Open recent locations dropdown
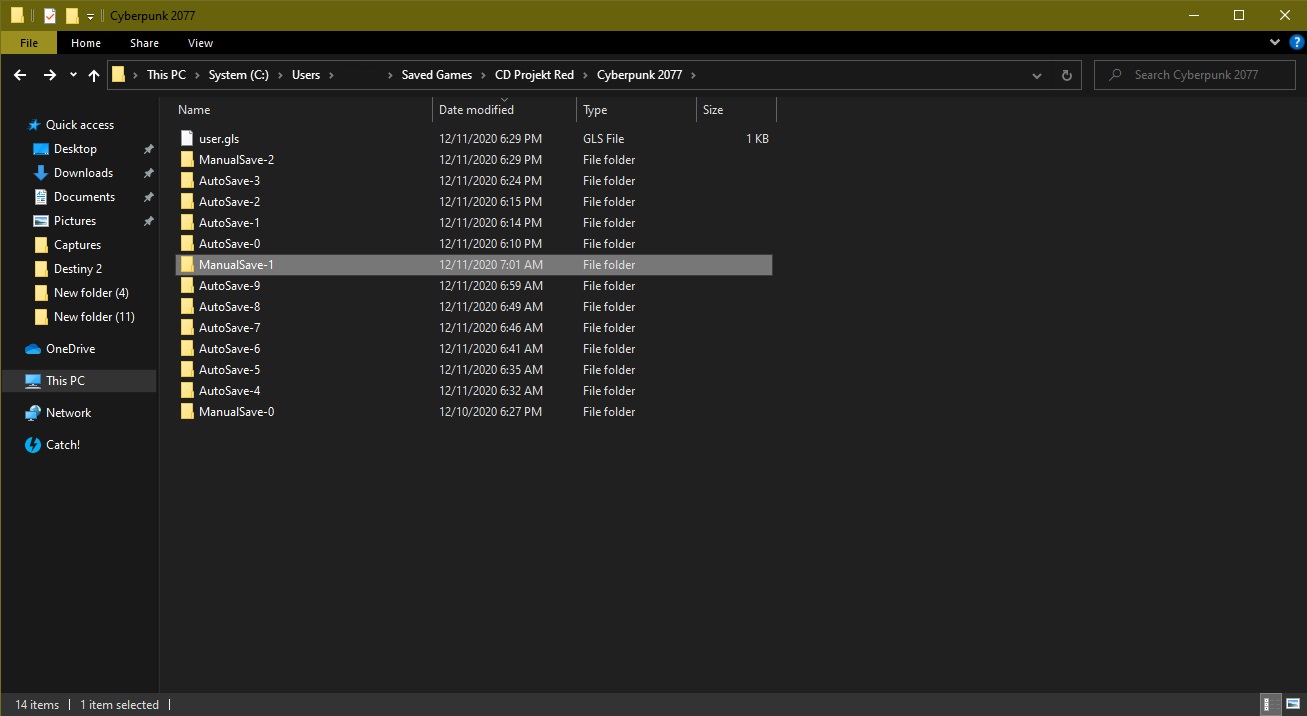The image size is (1307, 716). (x=73, y=75)
